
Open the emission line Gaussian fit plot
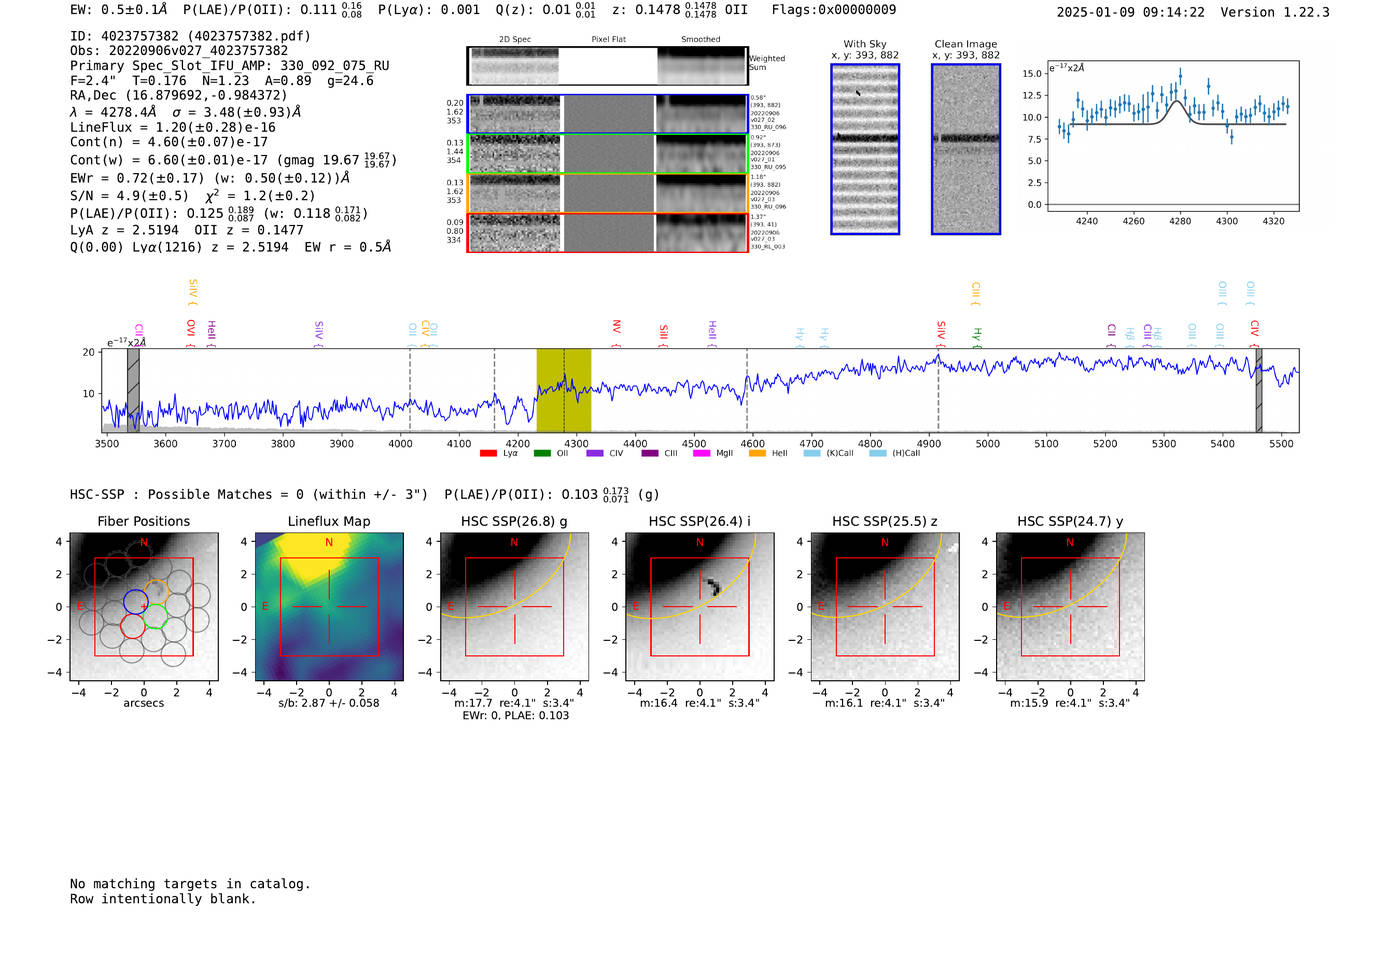pyautogui.click(x=1172, y=137)
